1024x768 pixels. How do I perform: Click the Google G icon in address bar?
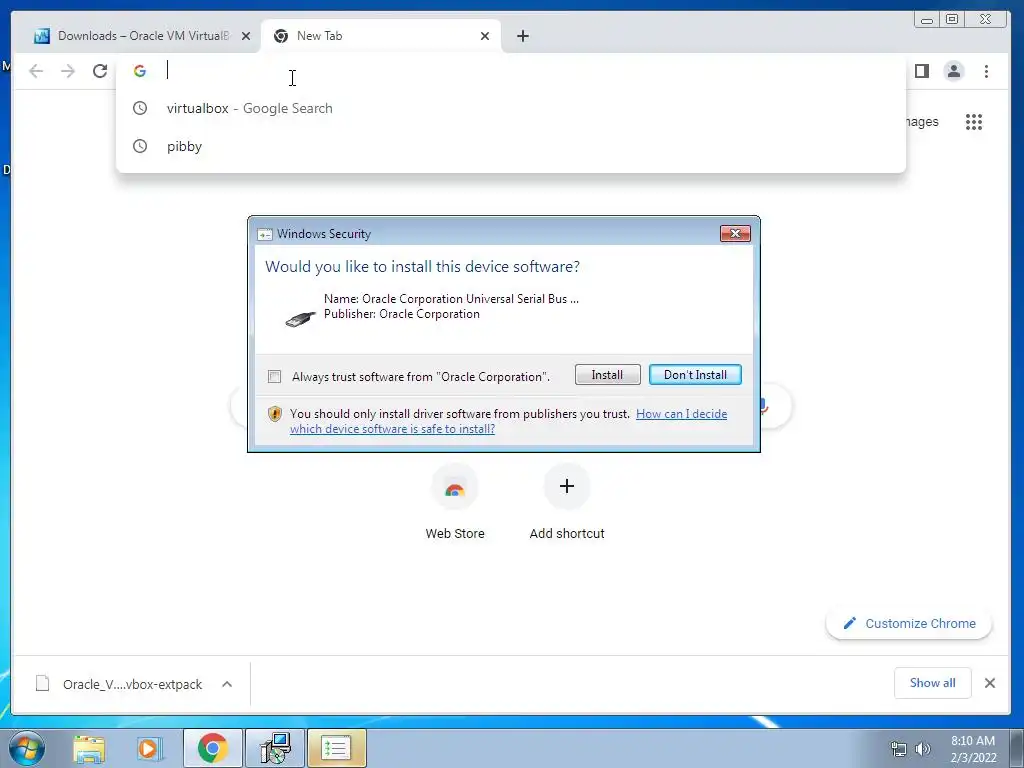[140, 71]
